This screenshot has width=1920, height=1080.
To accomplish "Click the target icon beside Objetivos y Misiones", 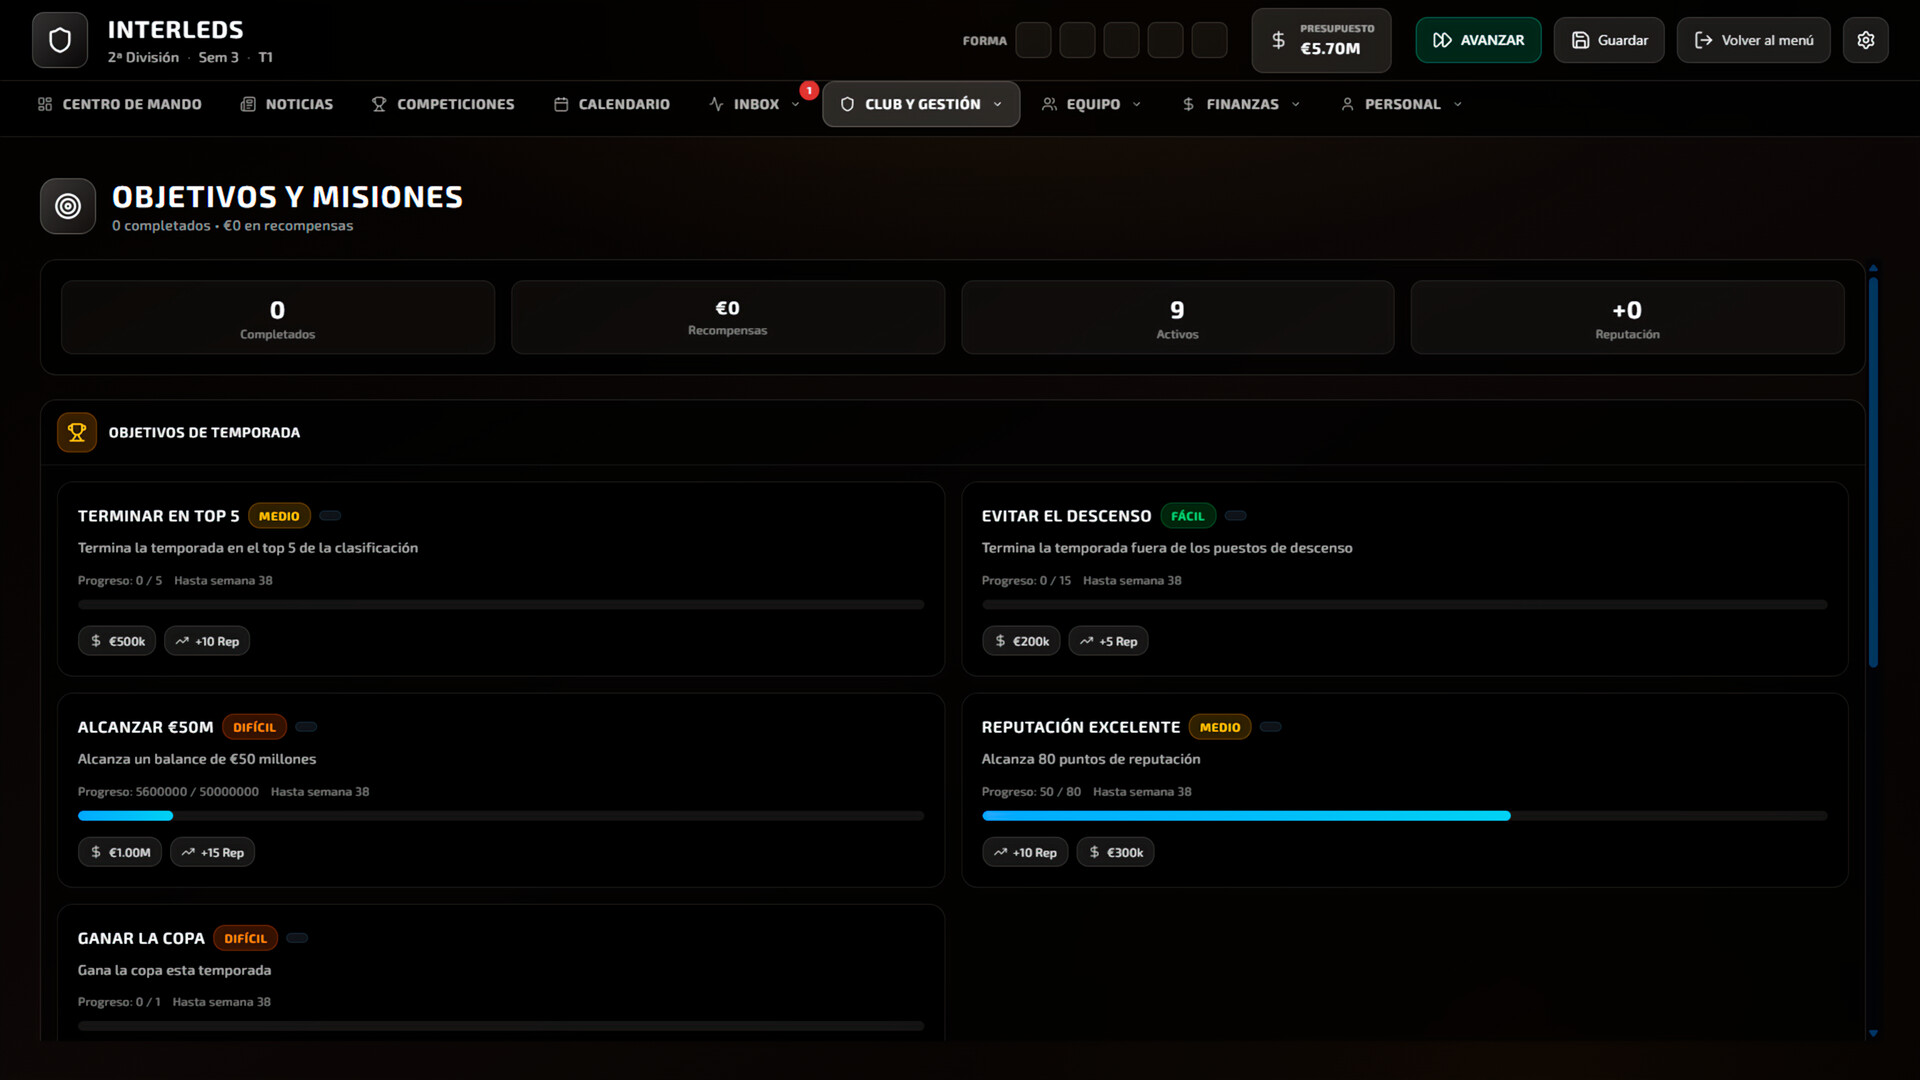I will pyautogui.click(x=67, y=206).
